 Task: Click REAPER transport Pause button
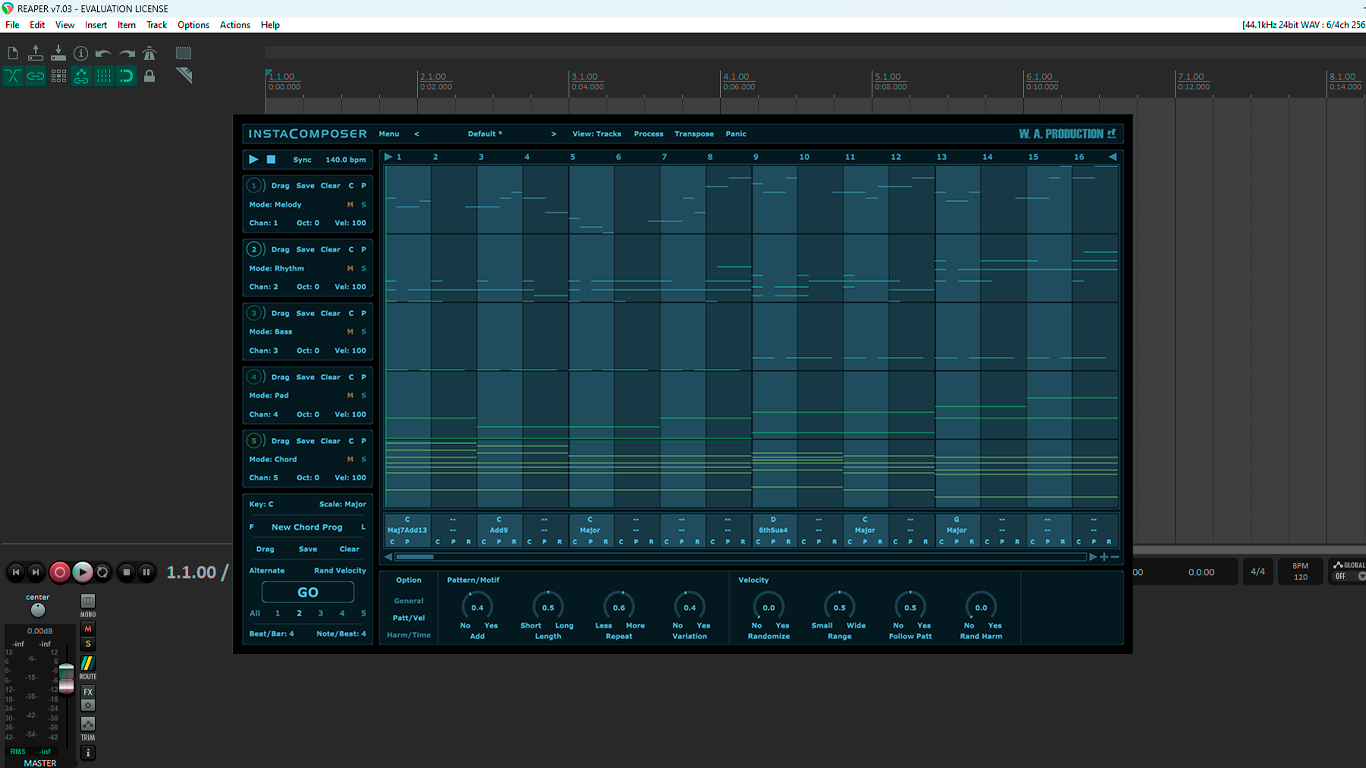tap(146, 572)
